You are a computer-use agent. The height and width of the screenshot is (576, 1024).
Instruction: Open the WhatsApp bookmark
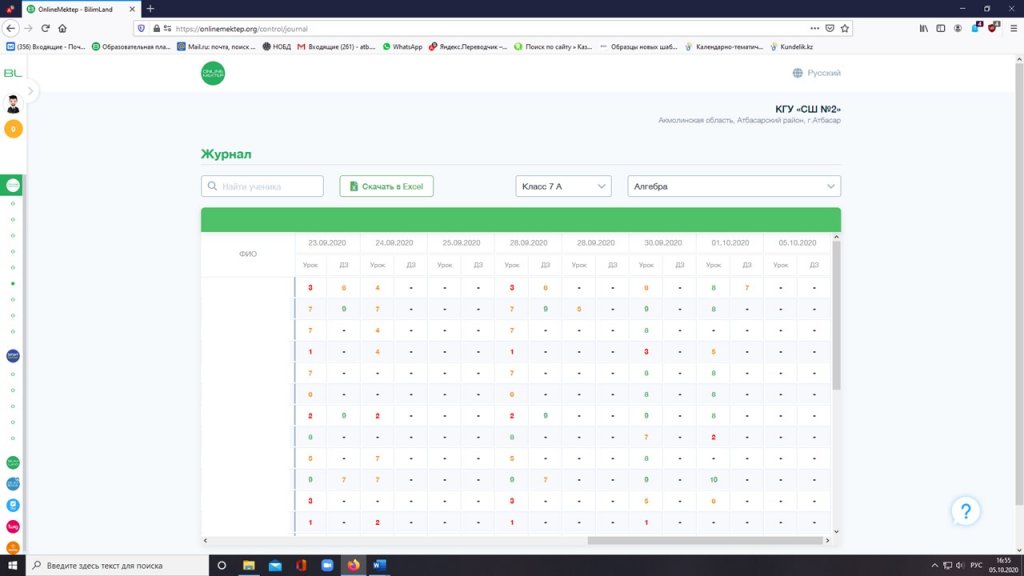click(x=402, y=46)
